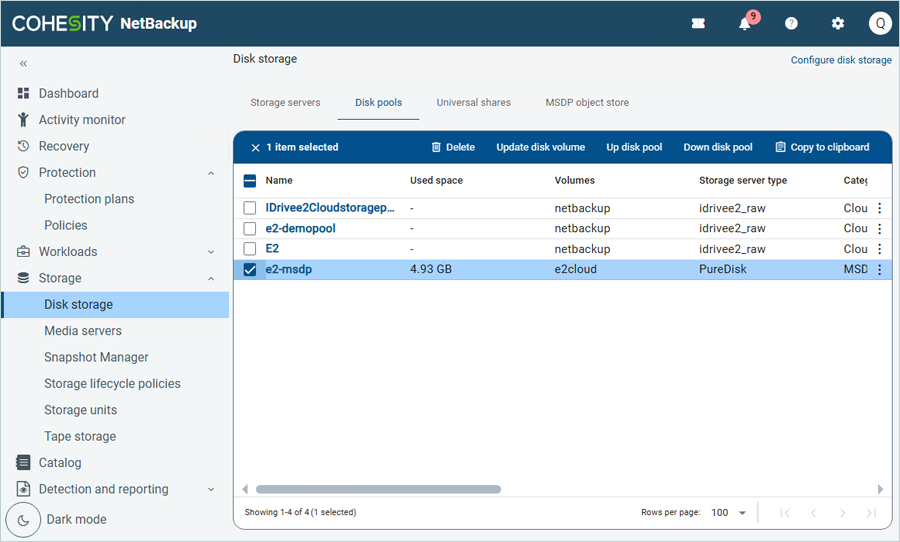
Task: Toggle the Dark mode moon icon
Action: (x=24, y=520)
